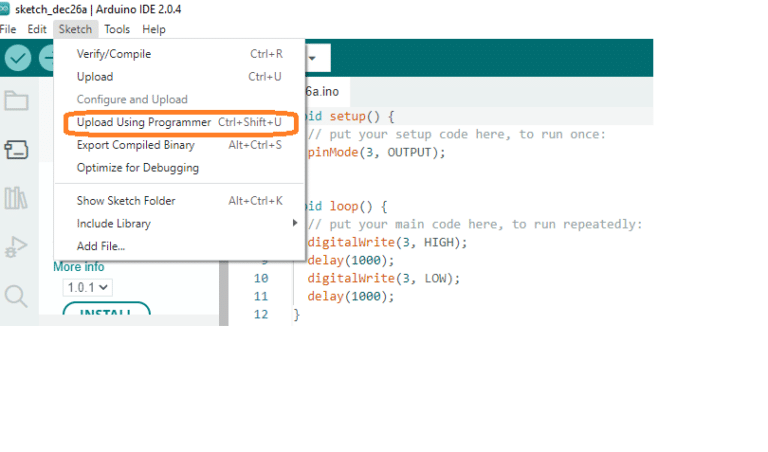The width and height of the screenshot is (768, 452).
Task: Expand the Include Library submenu
Action: (179, 224)
